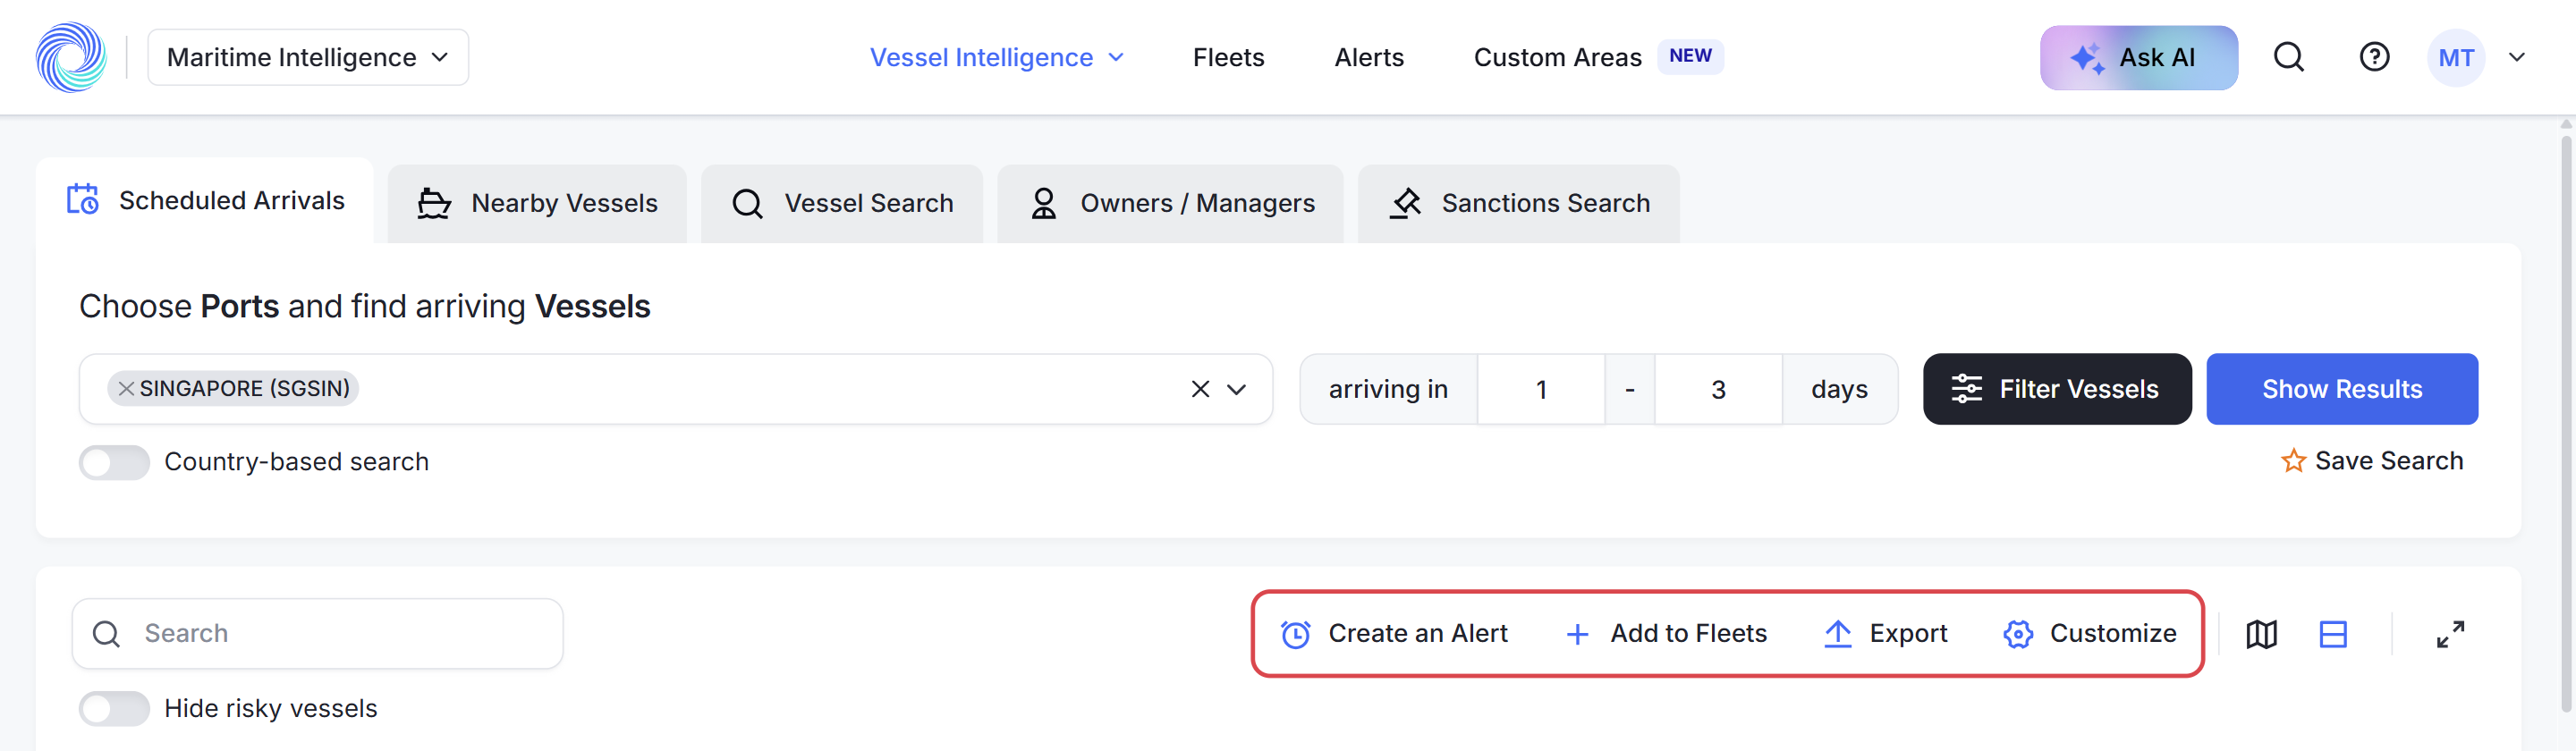Expand results to fullscreen icon
Image resolution: width=2576 pixels, height=751 pixels.
pyautogui.click(x=2450, y=634)
